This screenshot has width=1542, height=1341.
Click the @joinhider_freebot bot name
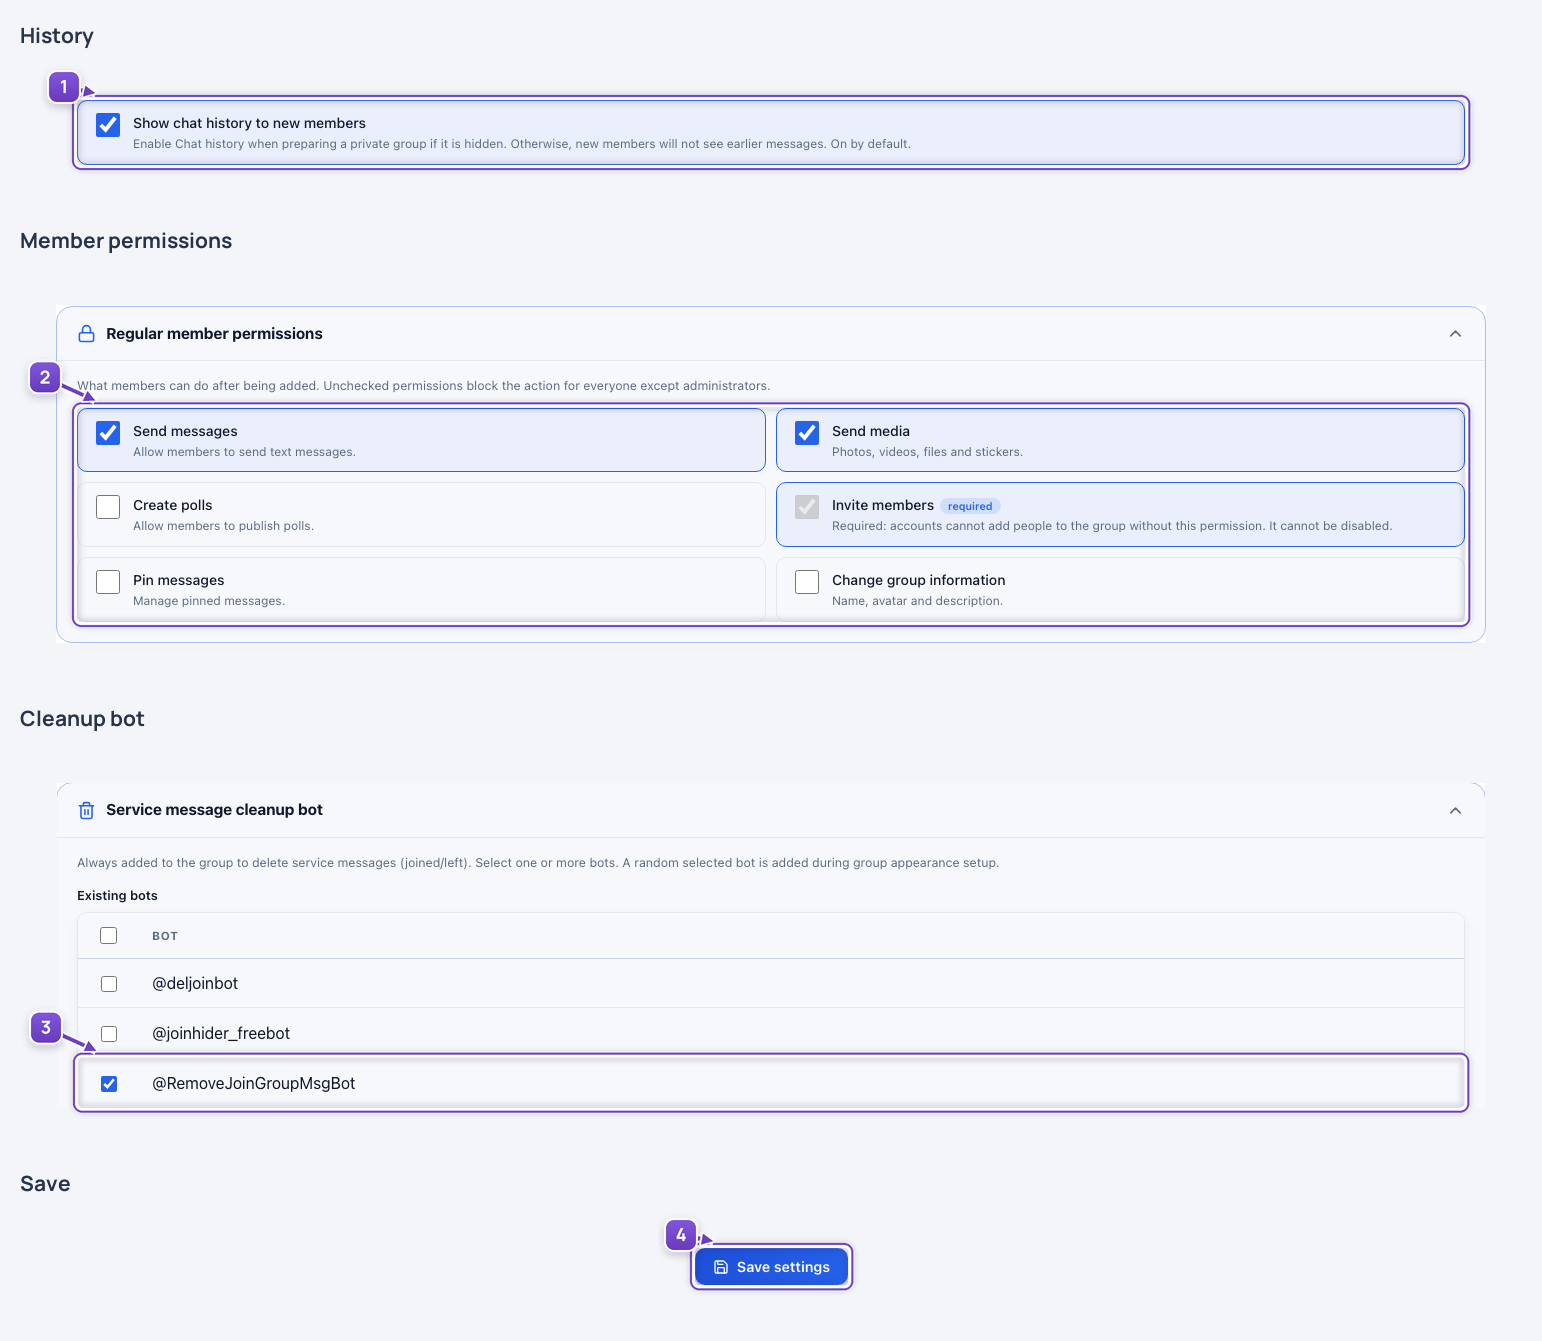coord(221,1034)
